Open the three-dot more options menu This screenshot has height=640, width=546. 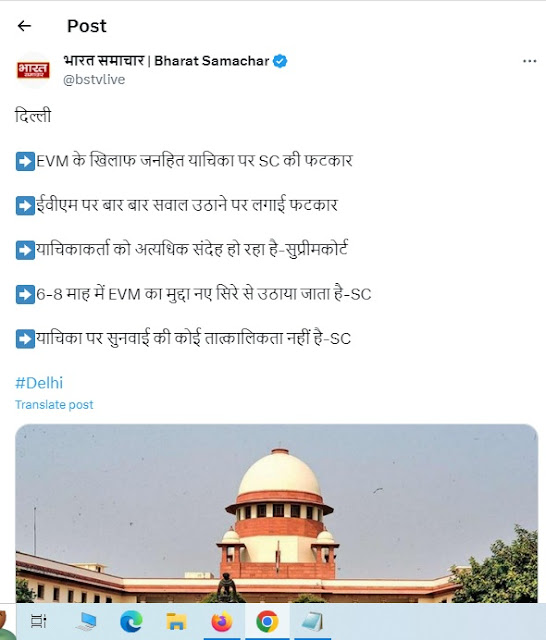[529, 61]
